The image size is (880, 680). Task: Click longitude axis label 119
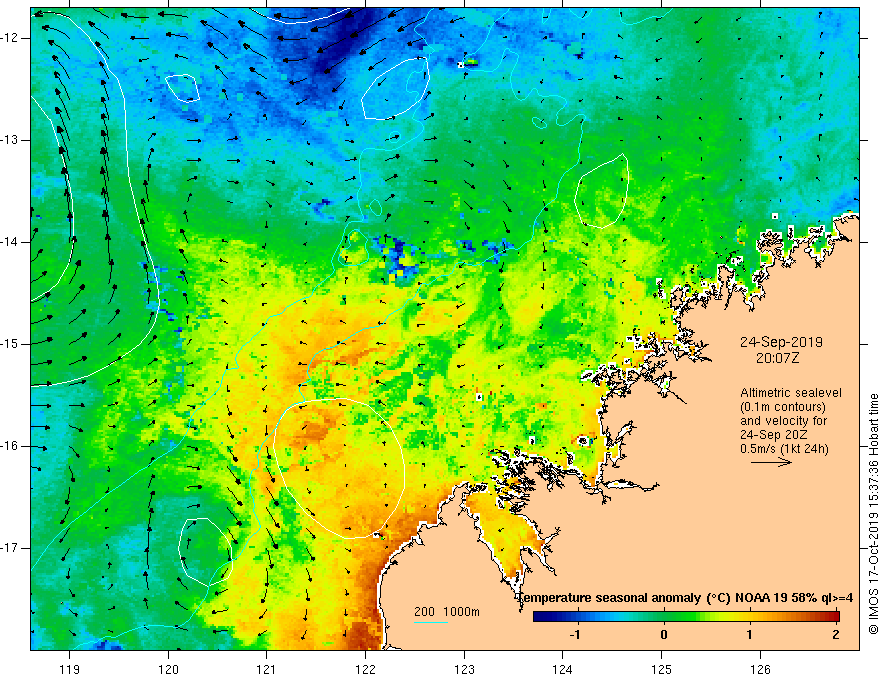click(x=70, y=669)
